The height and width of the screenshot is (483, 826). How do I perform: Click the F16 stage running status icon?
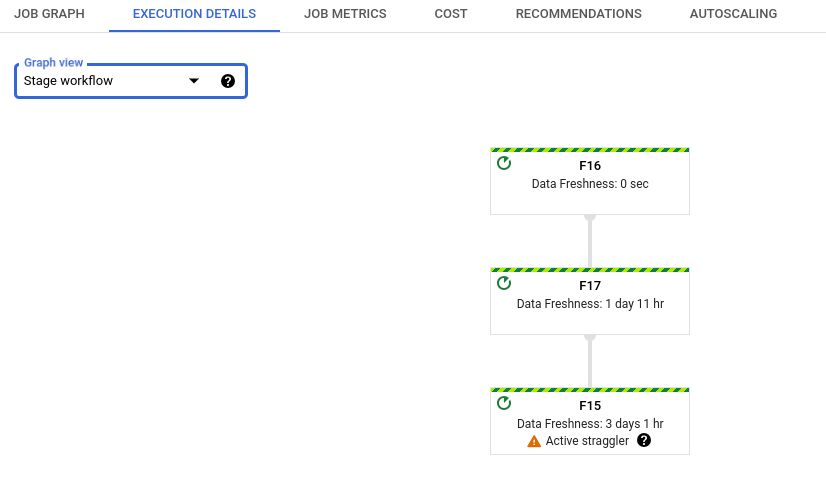point(504,163)
